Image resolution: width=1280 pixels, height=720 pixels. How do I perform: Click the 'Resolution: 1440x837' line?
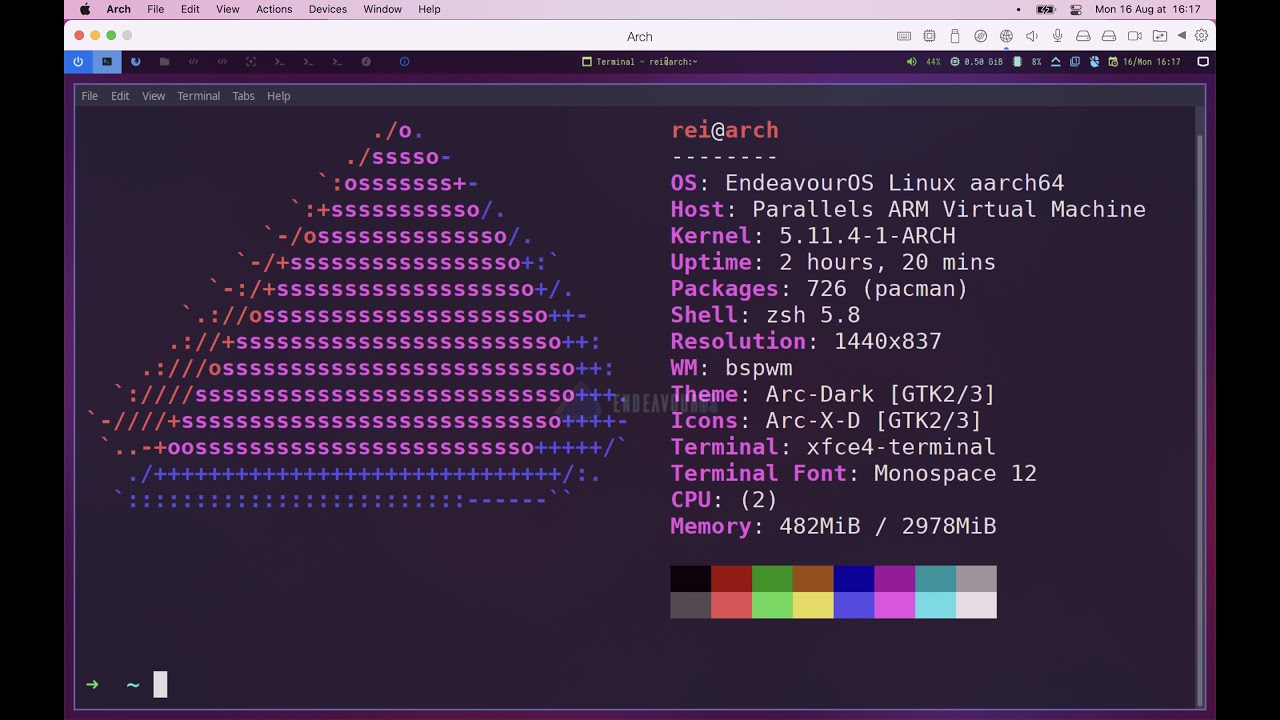[806, 341]
